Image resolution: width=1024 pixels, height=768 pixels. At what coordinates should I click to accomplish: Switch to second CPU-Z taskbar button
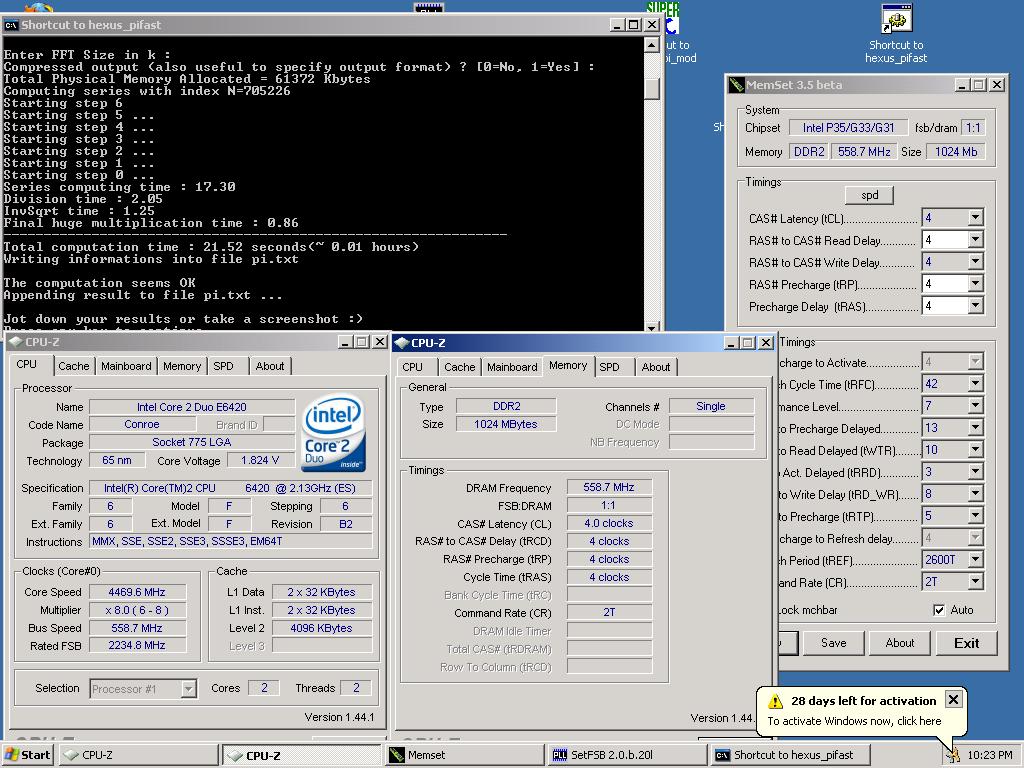[x=302, y=756]
